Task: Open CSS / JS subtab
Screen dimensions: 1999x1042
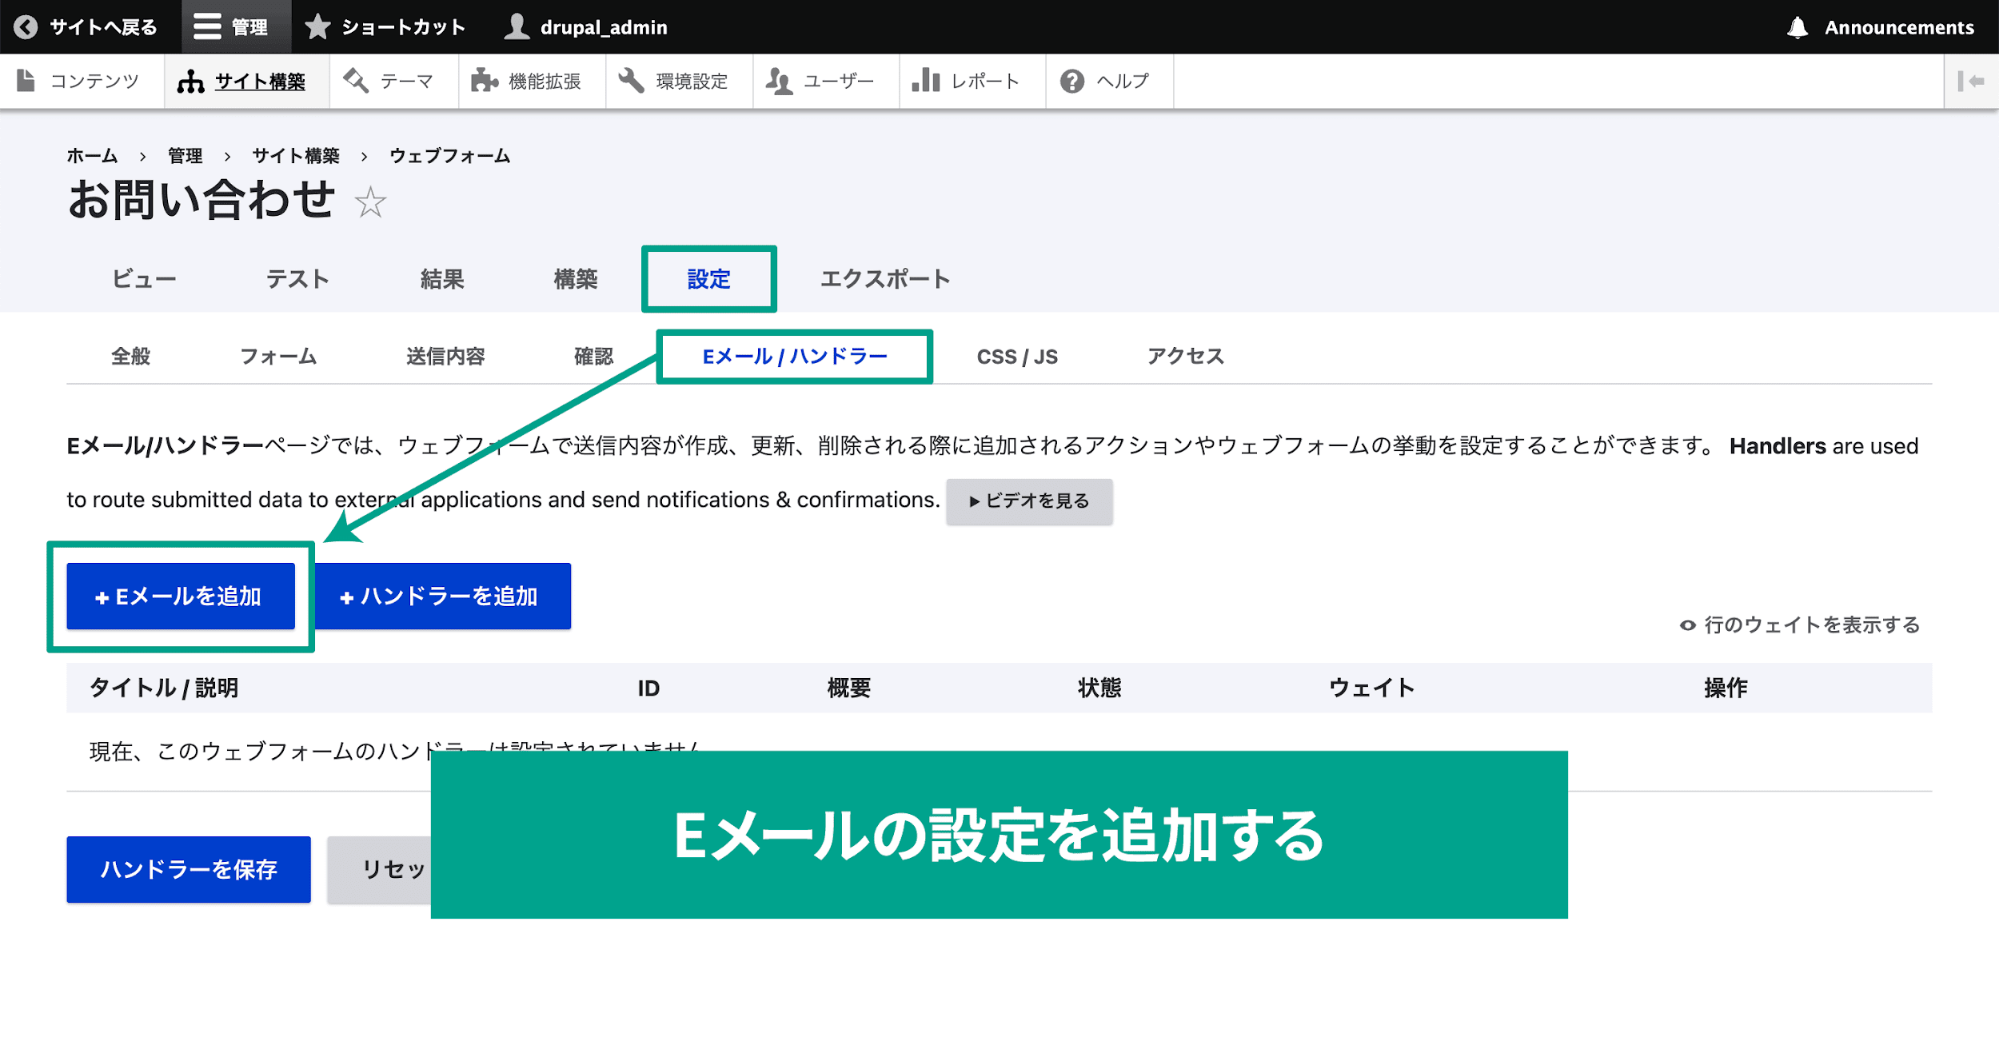Action: [1017, 357]
